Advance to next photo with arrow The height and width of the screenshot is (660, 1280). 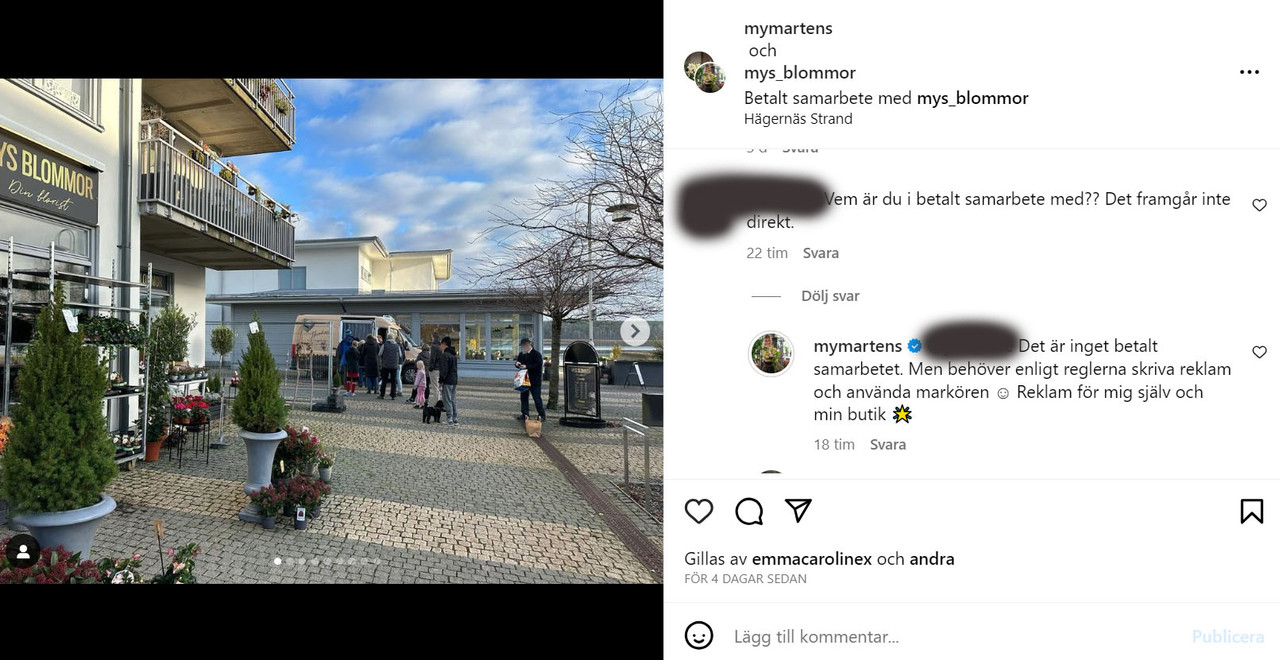coord(635,331)
